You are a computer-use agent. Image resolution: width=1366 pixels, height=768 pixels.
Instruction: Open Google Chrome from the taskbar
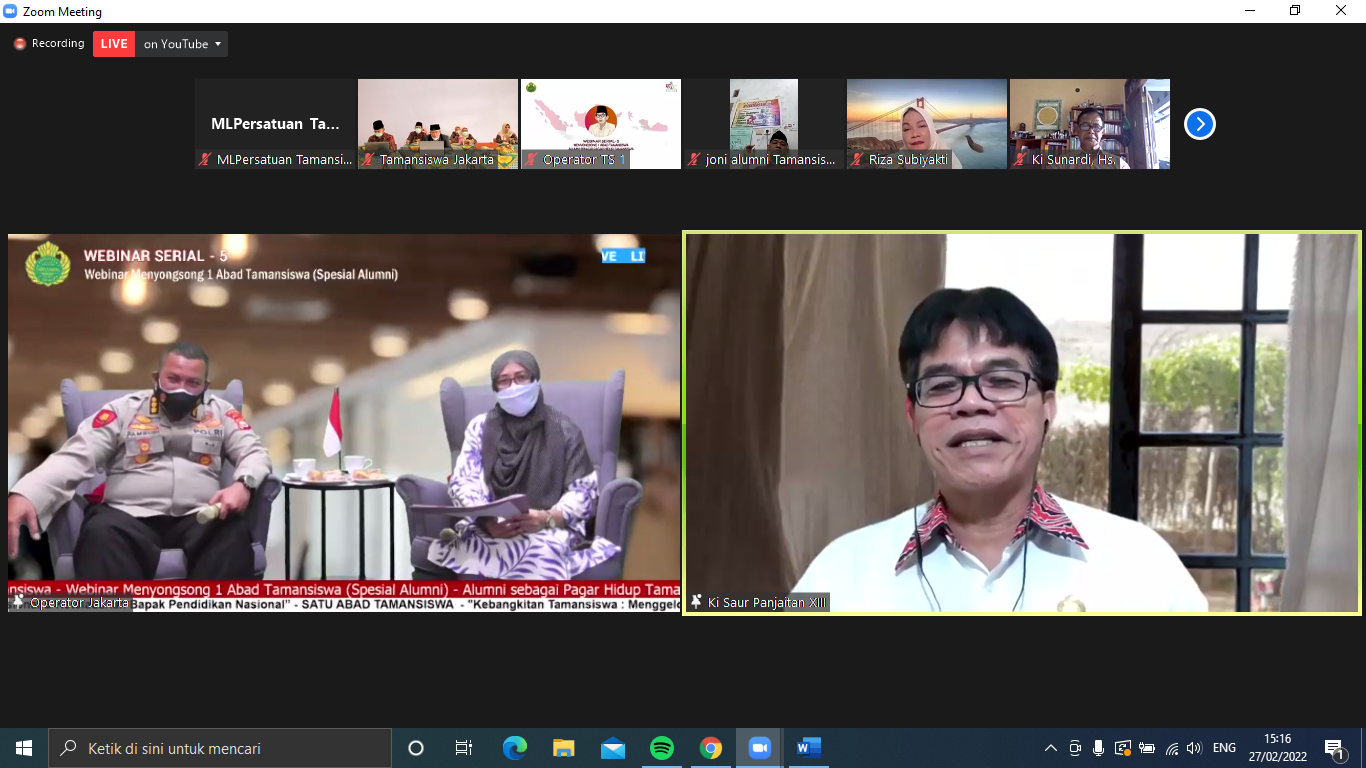pyautogui.click(x=711, y=748)
